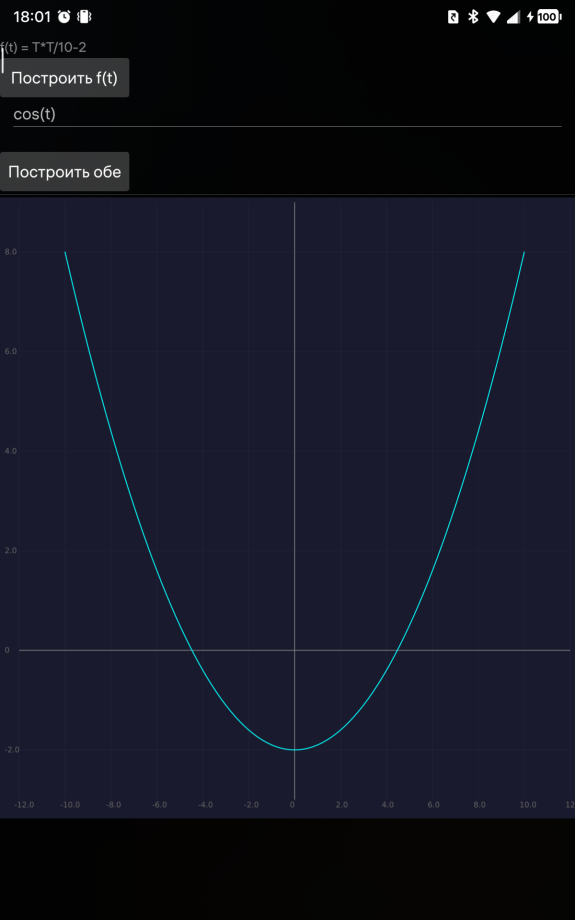Image resolution: width=575 pixels, height=920 pixels.
Task: Tap the alarm clock status icon
Action: point(64,17)
